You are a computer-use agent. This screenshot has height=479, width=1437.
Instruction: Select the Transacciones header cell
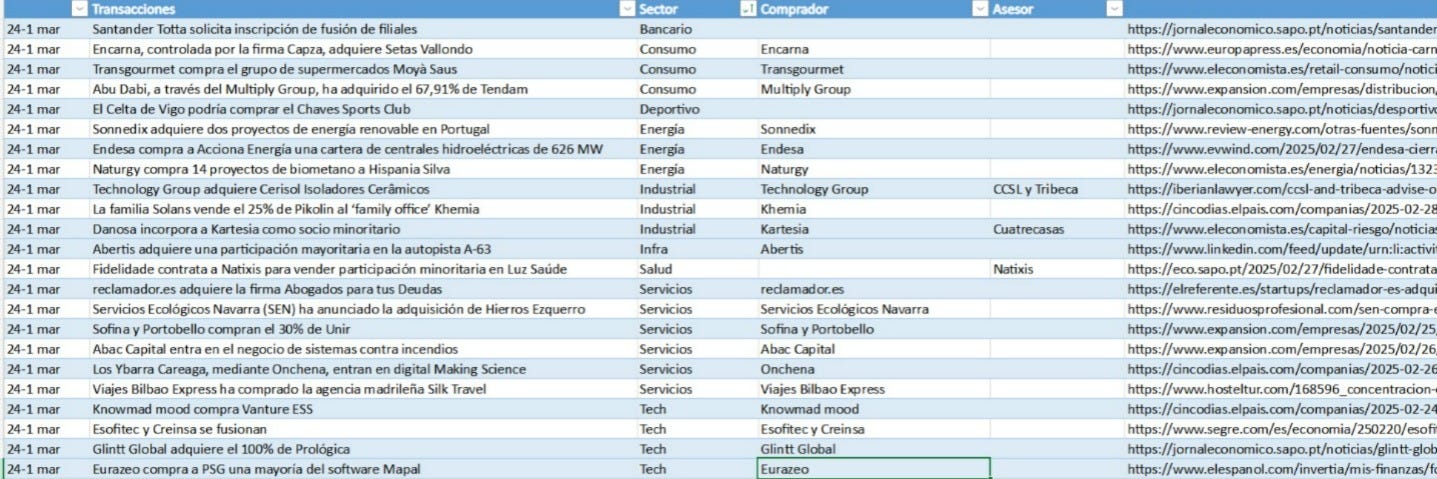point(362,9)
